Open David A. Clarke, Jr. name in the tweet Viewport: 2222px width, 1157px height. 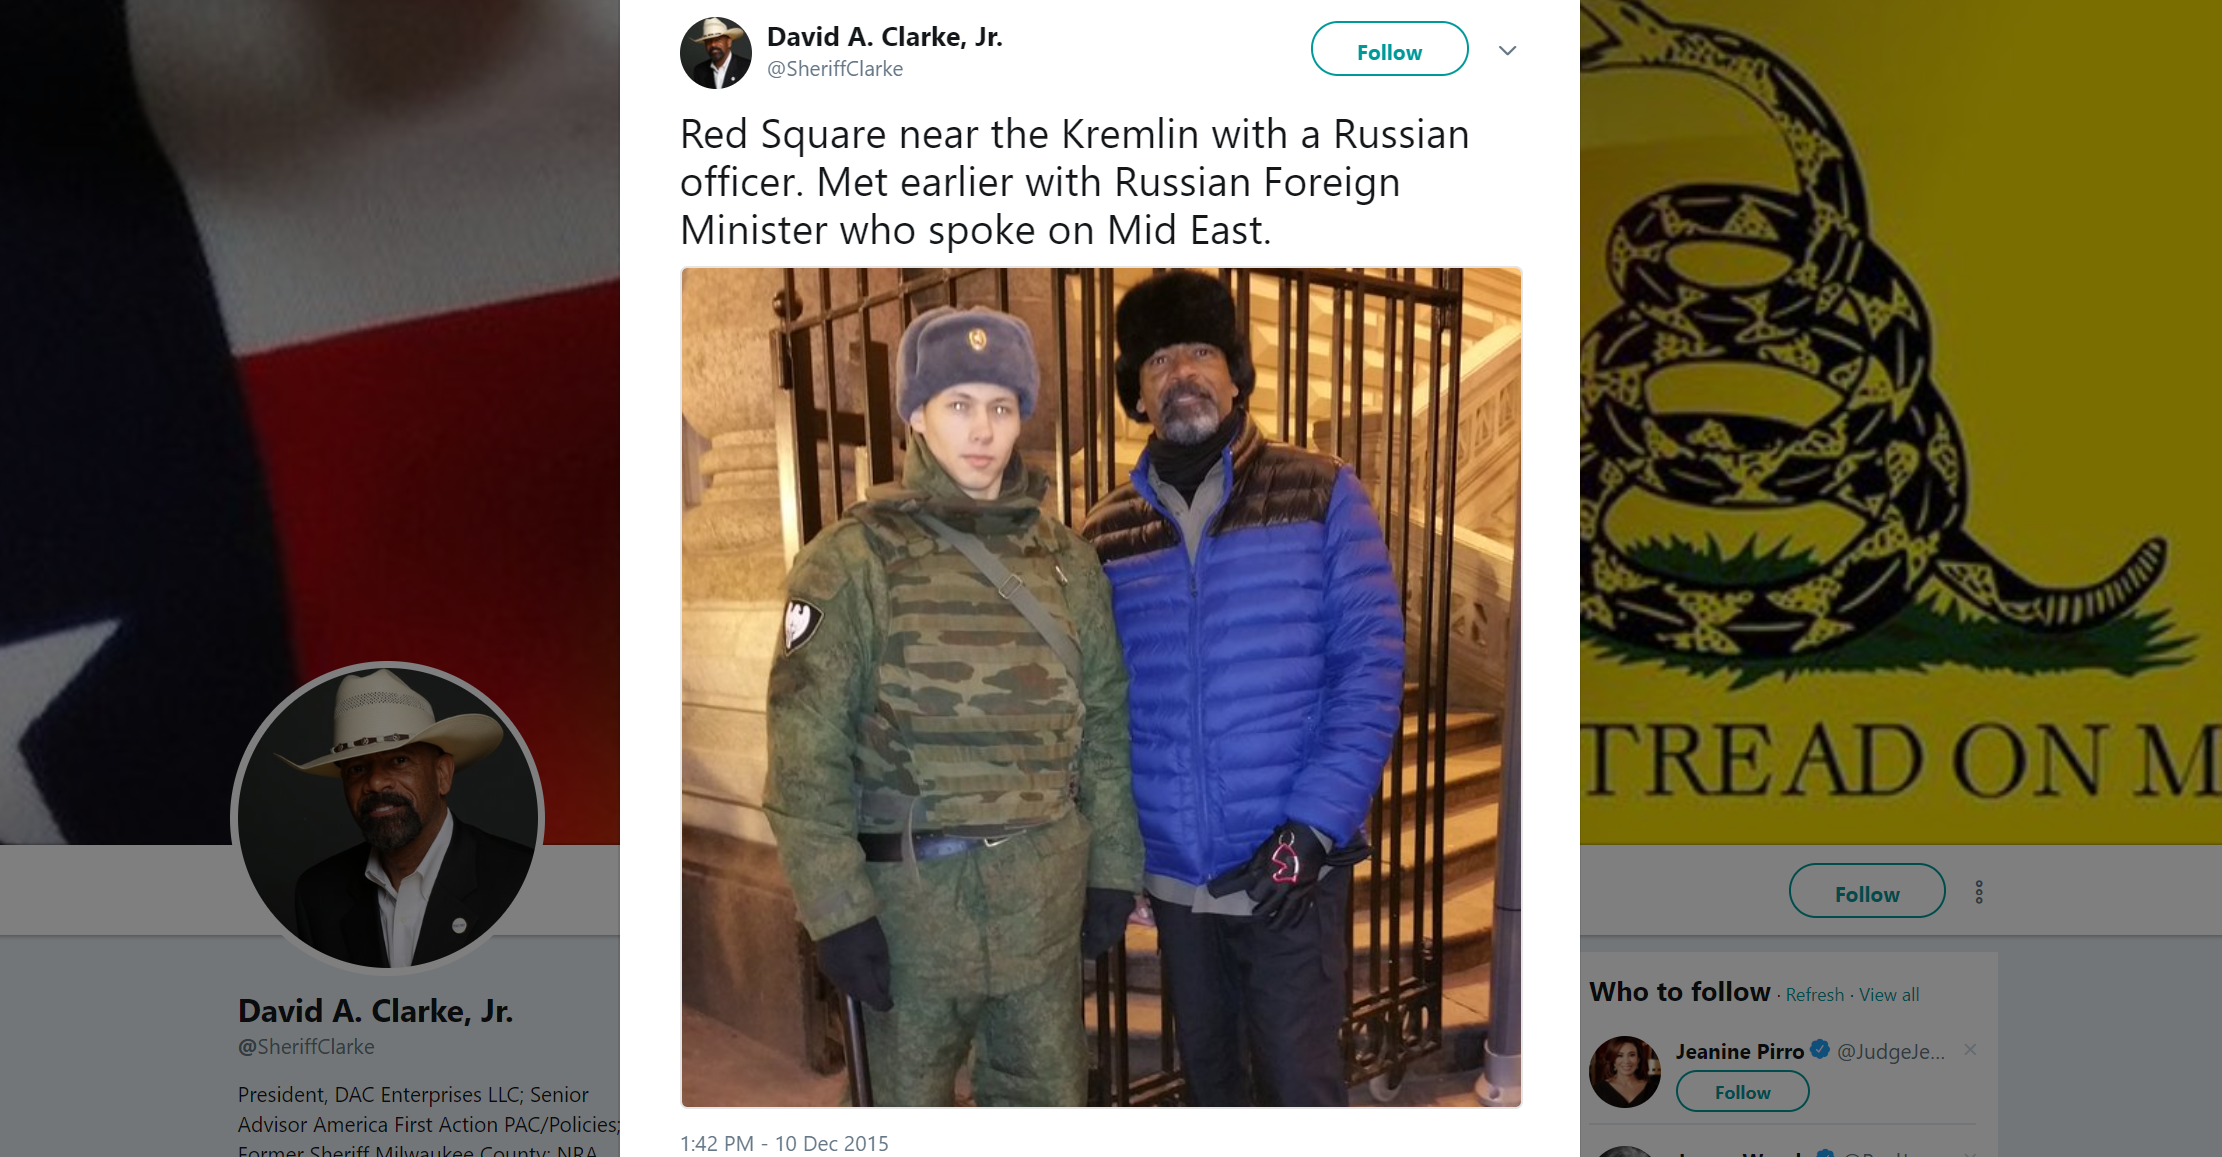(x=884, y=37)
